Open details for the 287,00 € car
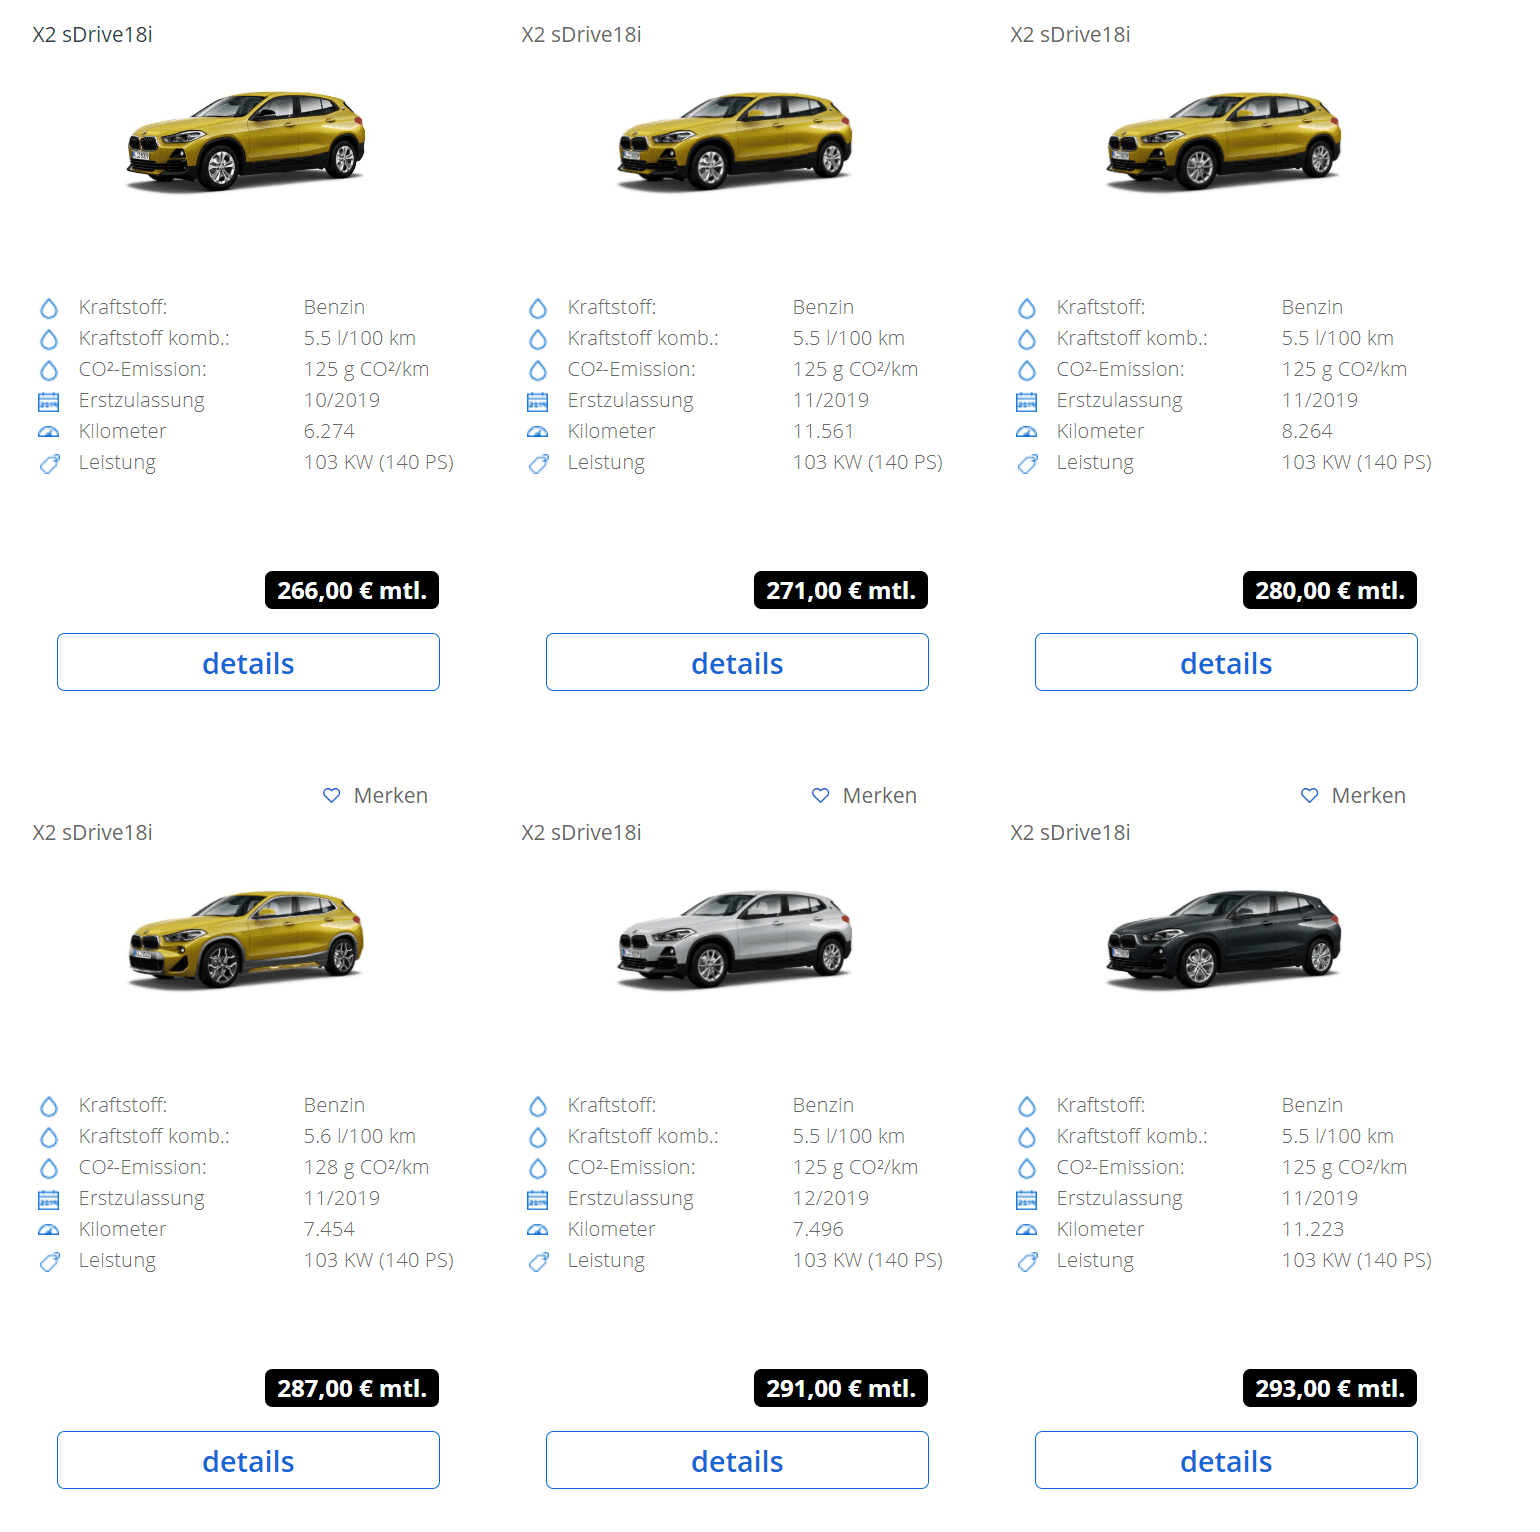This screenshot has width=1540, height=1532. tap(248, 1460)
